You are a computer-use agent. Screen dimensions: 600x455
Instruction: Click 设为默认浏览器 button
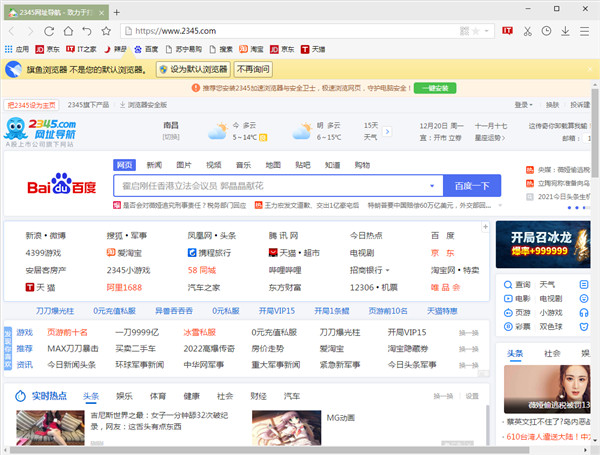pyautogui.click(x=193, y=69)
